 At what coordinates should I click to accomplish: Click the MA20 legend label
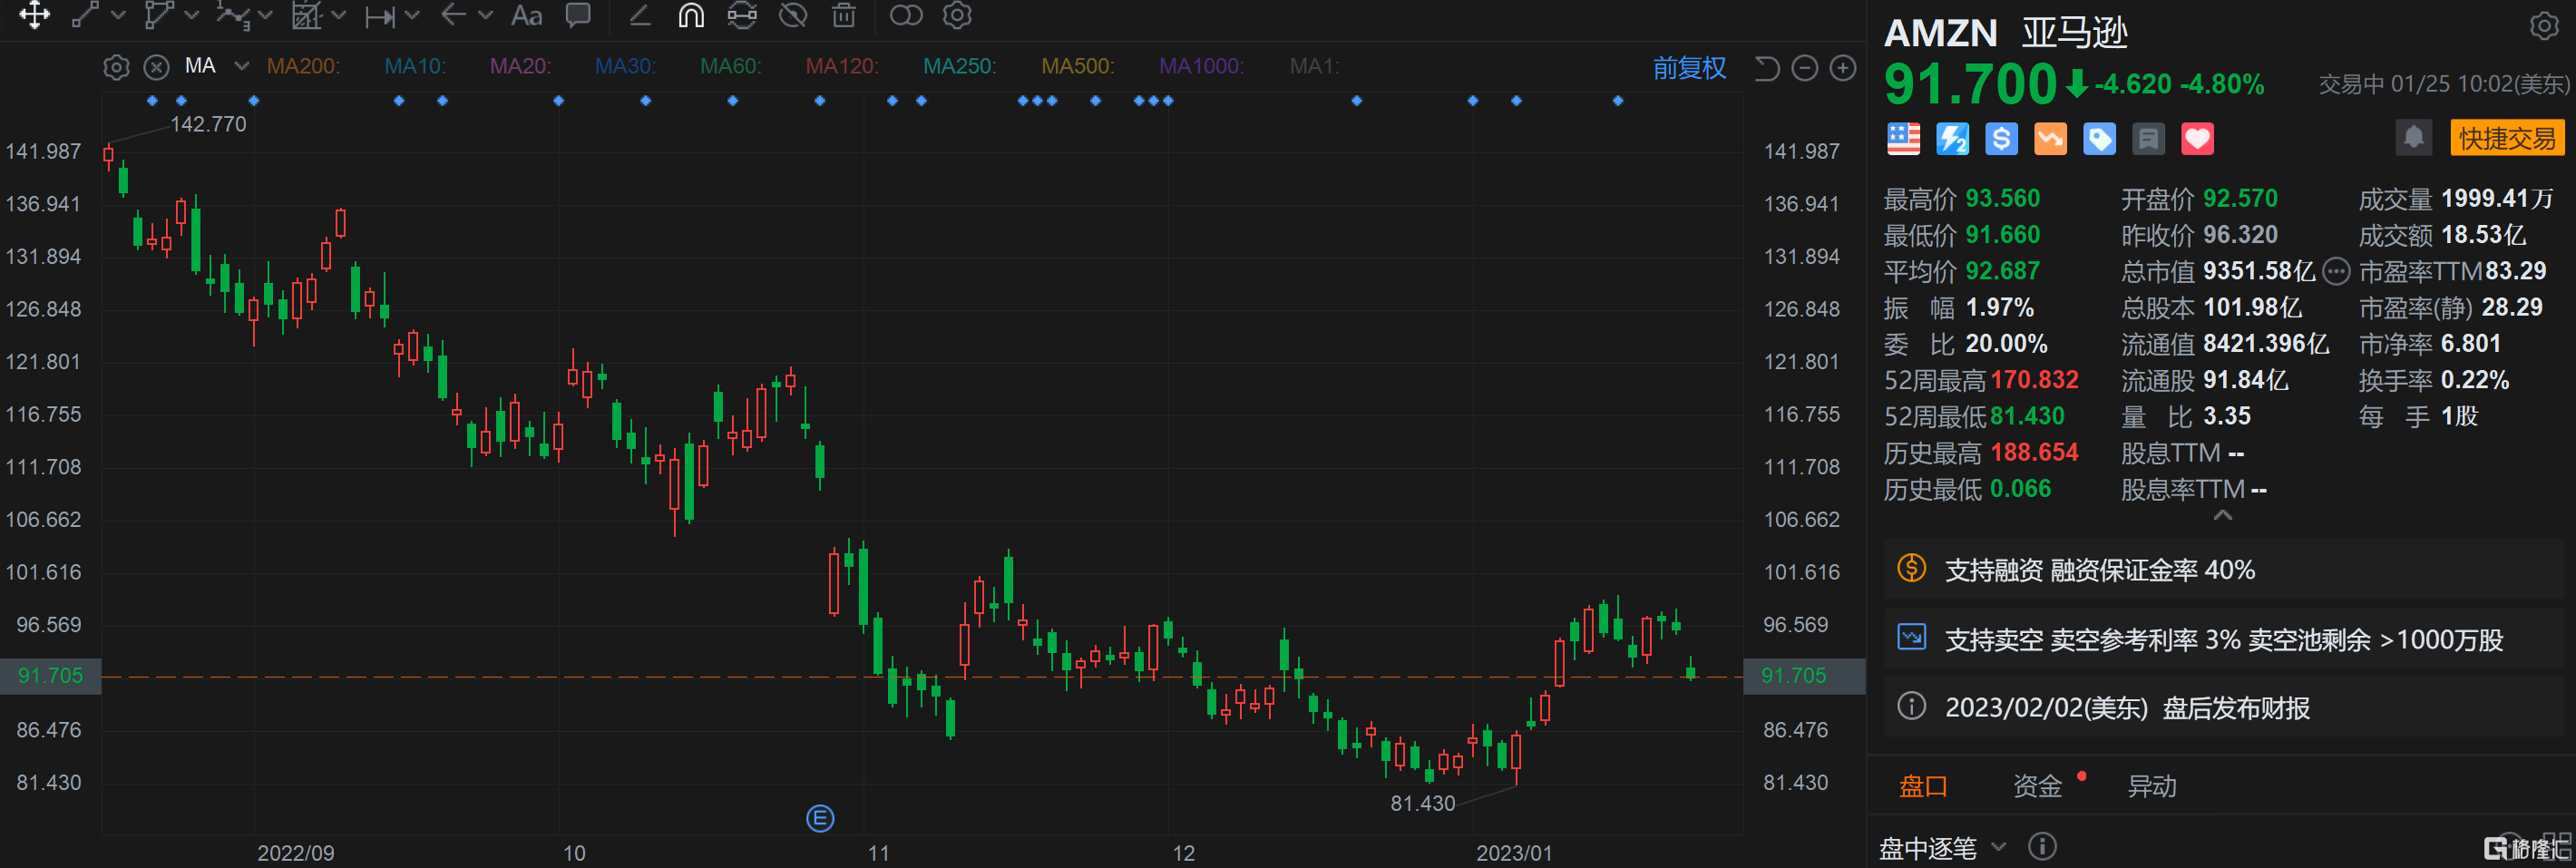(x=520, y=66)
